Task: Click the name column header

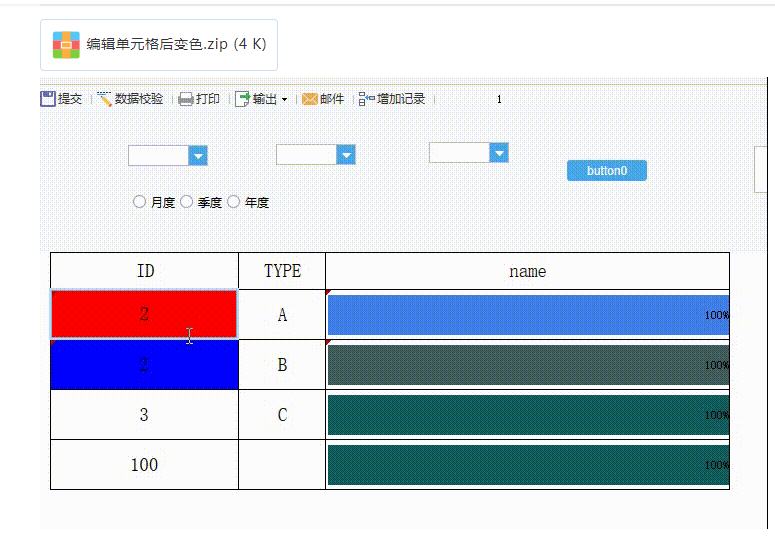Action: pyautogui.click(x=528, y=271)
